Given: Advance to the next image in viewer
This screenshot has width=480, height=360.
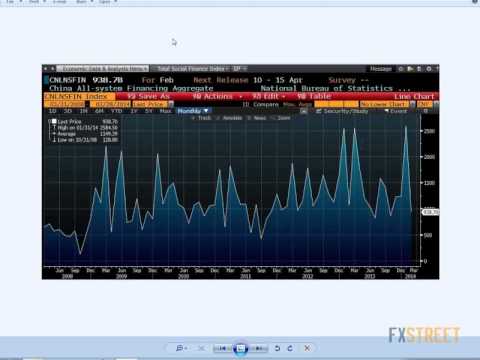Looking at the screenshot, I should pyautogui.click(x=258, y=349).
